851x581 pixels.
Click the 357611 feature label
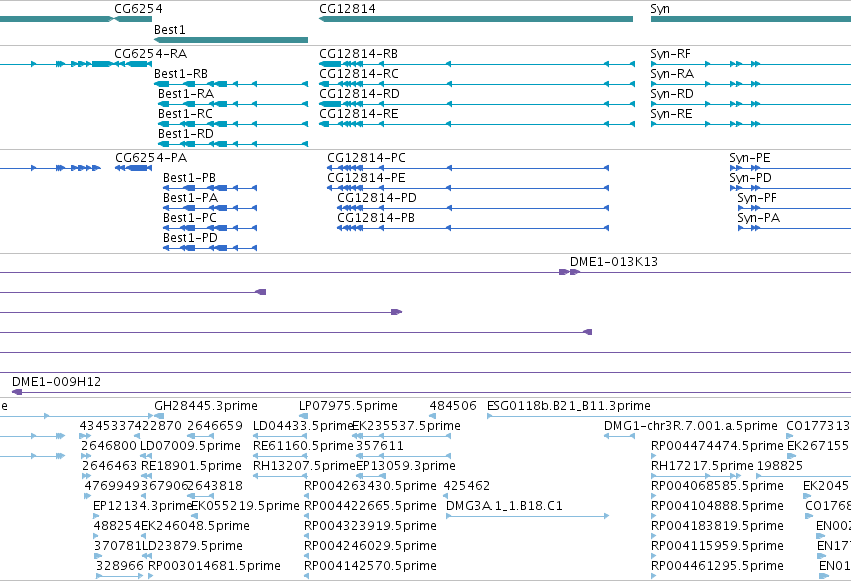pos(380,446)
